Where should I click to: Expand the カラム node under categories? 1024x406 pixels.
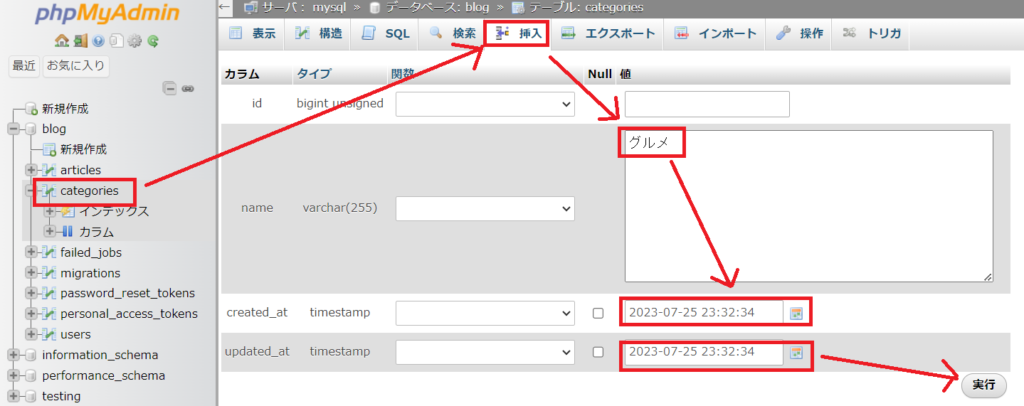pos(50,231)
